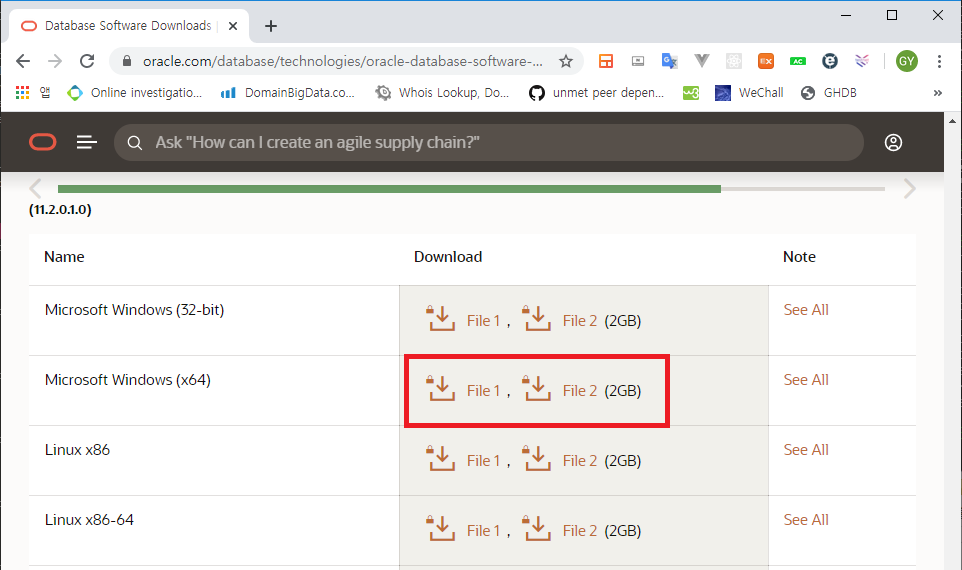Click File 1 text link for Windows x64
Image resolution: width=962 pixels, height=570 pixels.
point(483,391)
